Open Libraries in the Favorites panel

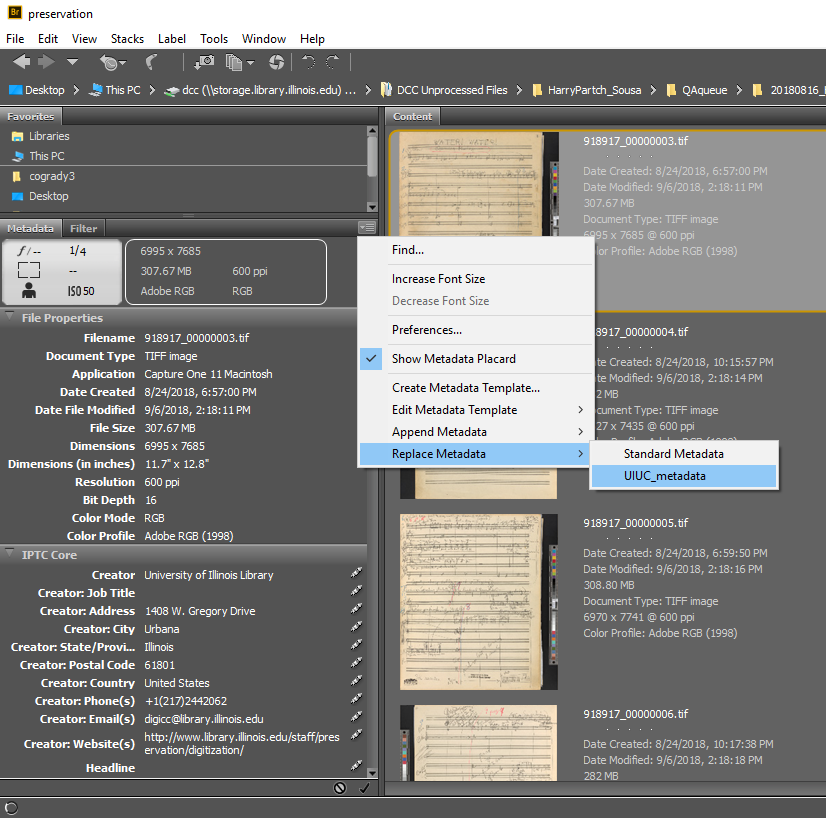tap(49, 136)
